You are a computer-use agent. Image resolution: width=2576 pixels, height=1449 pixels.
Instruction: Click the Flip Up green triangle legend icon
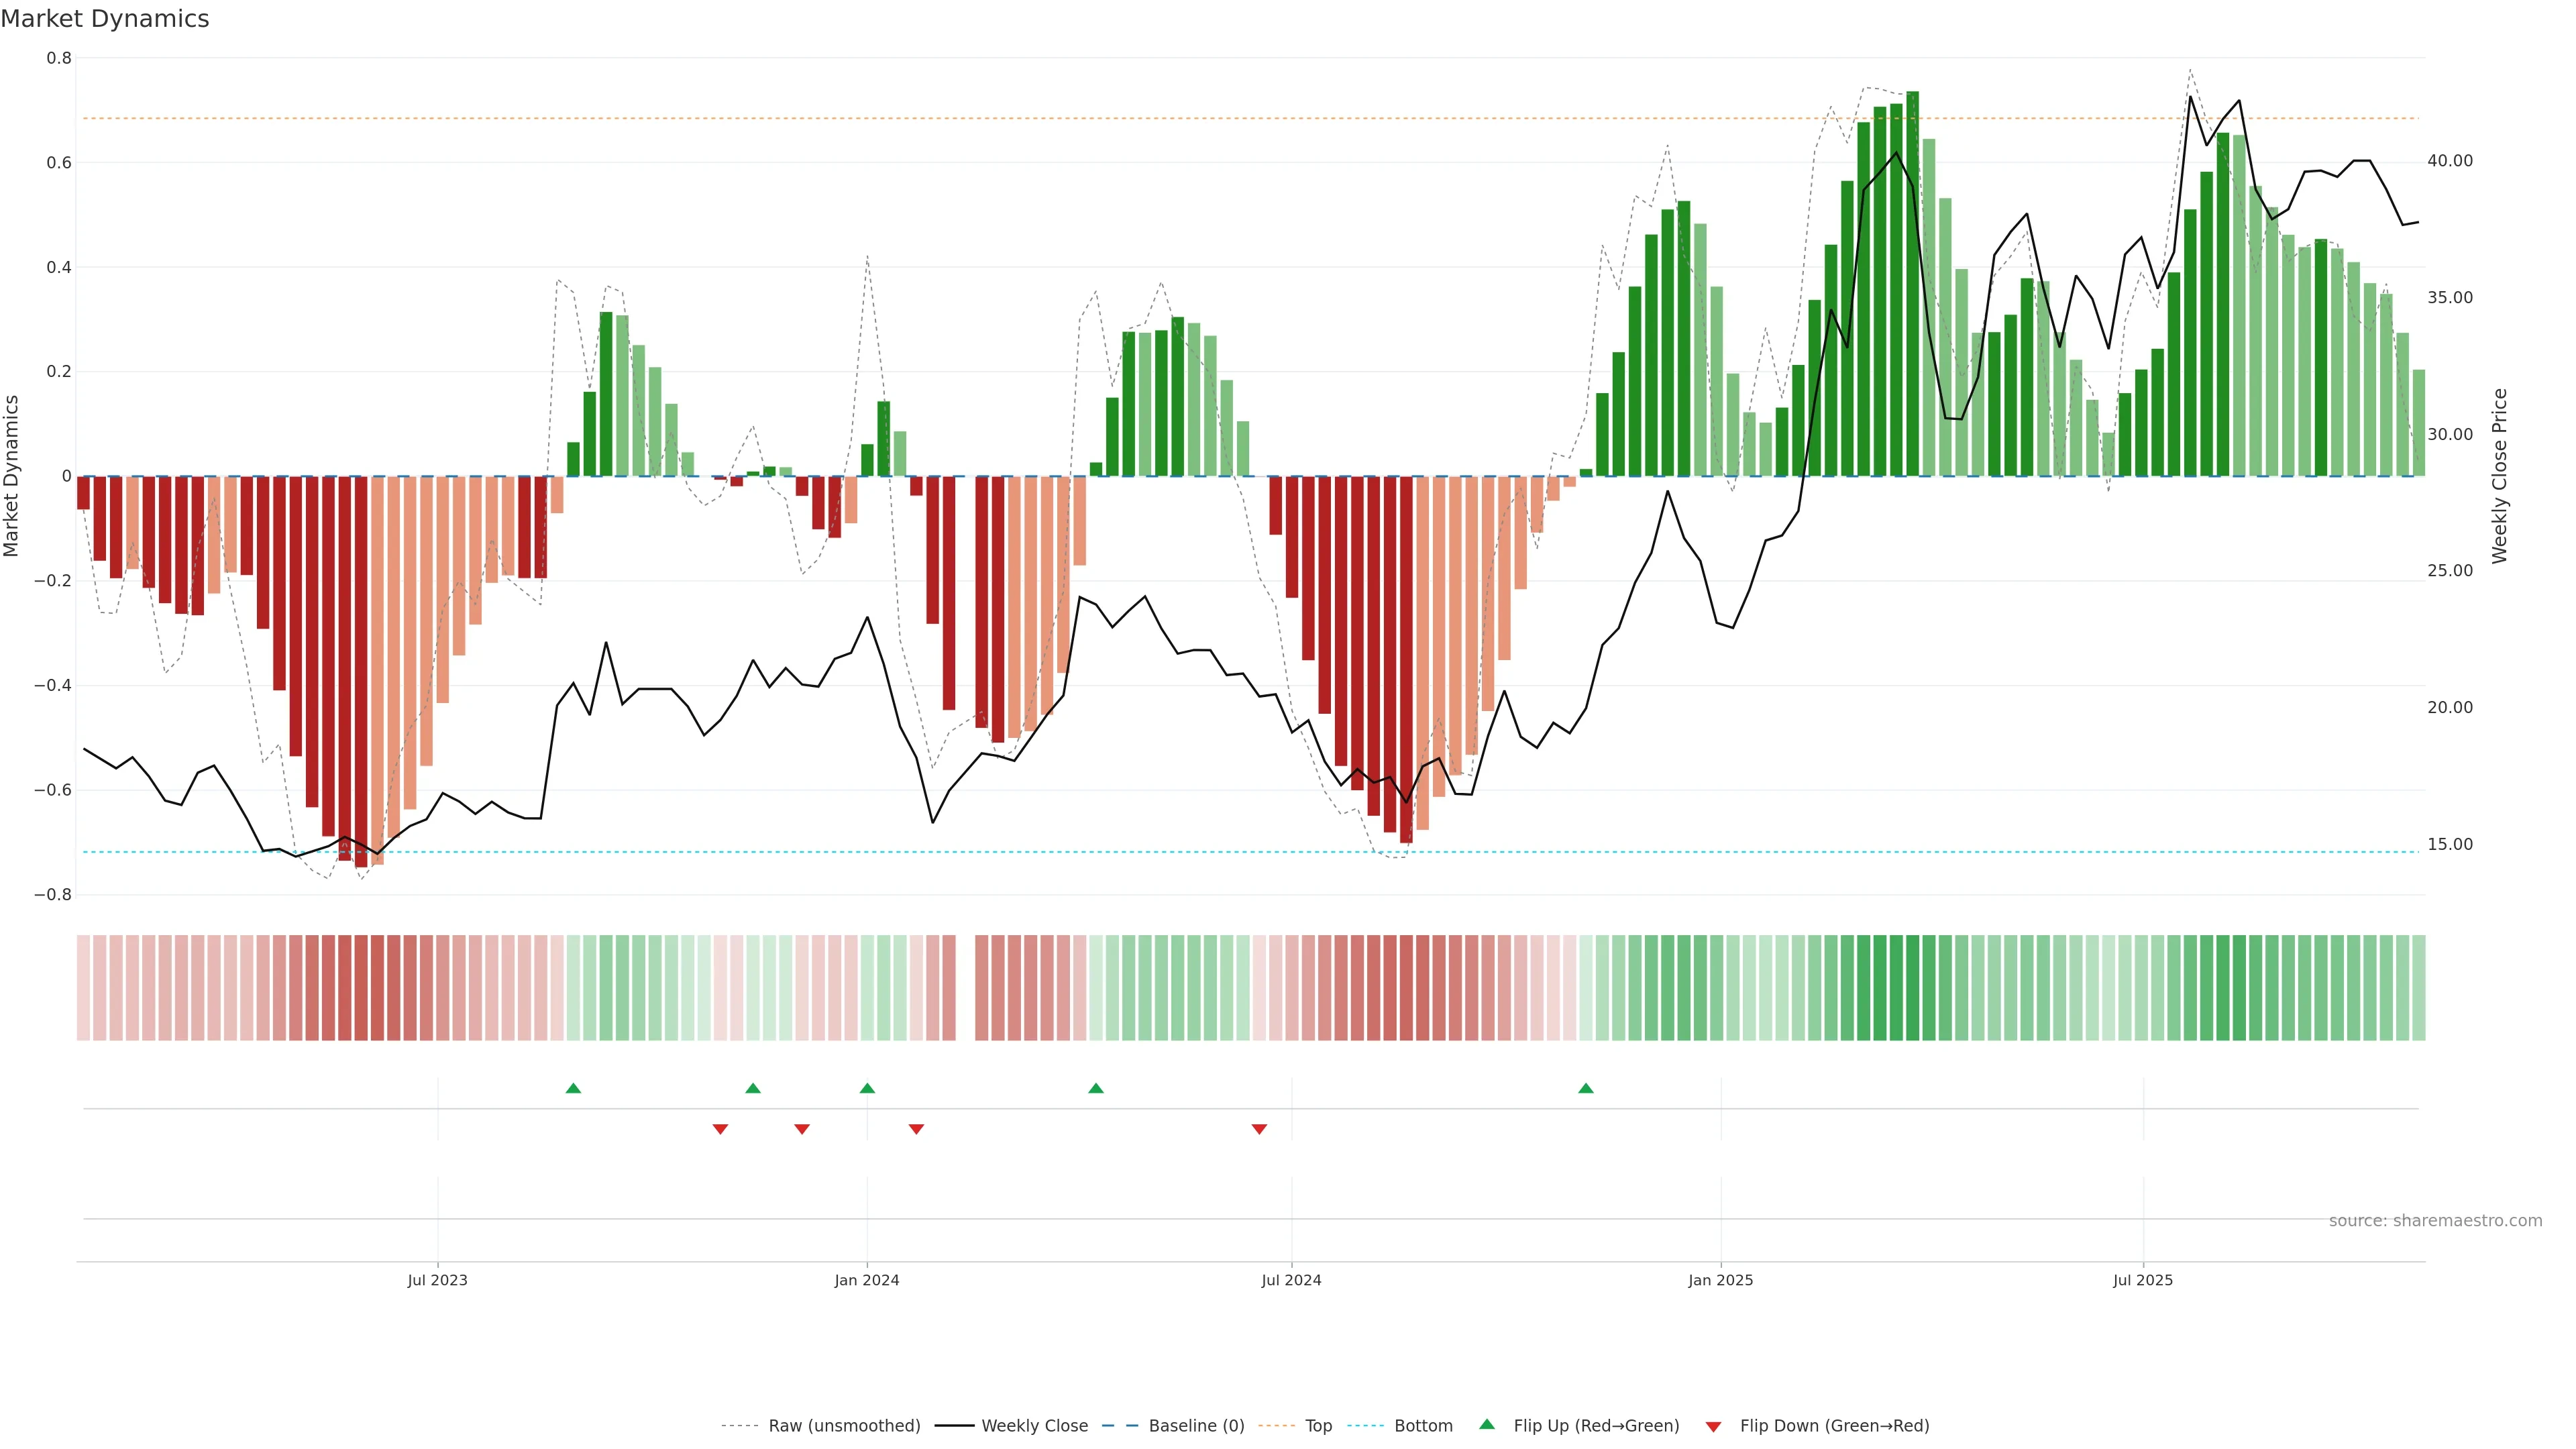click(1487, 1424)
